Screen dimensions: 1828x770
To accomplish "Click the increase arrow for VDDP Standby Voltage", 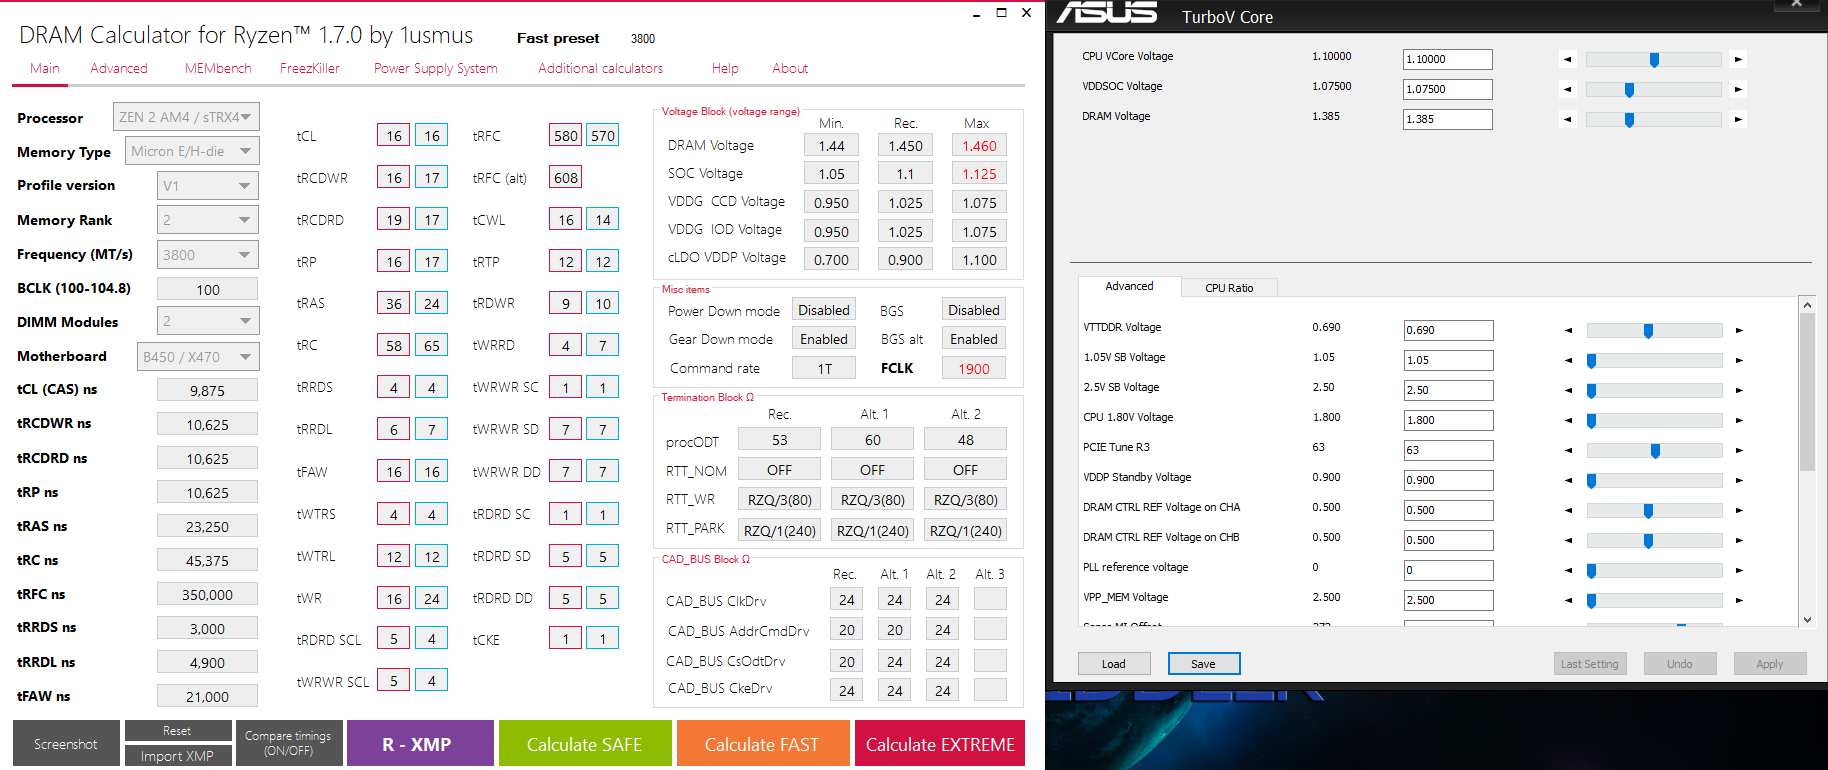I will tap(1739, 480).
